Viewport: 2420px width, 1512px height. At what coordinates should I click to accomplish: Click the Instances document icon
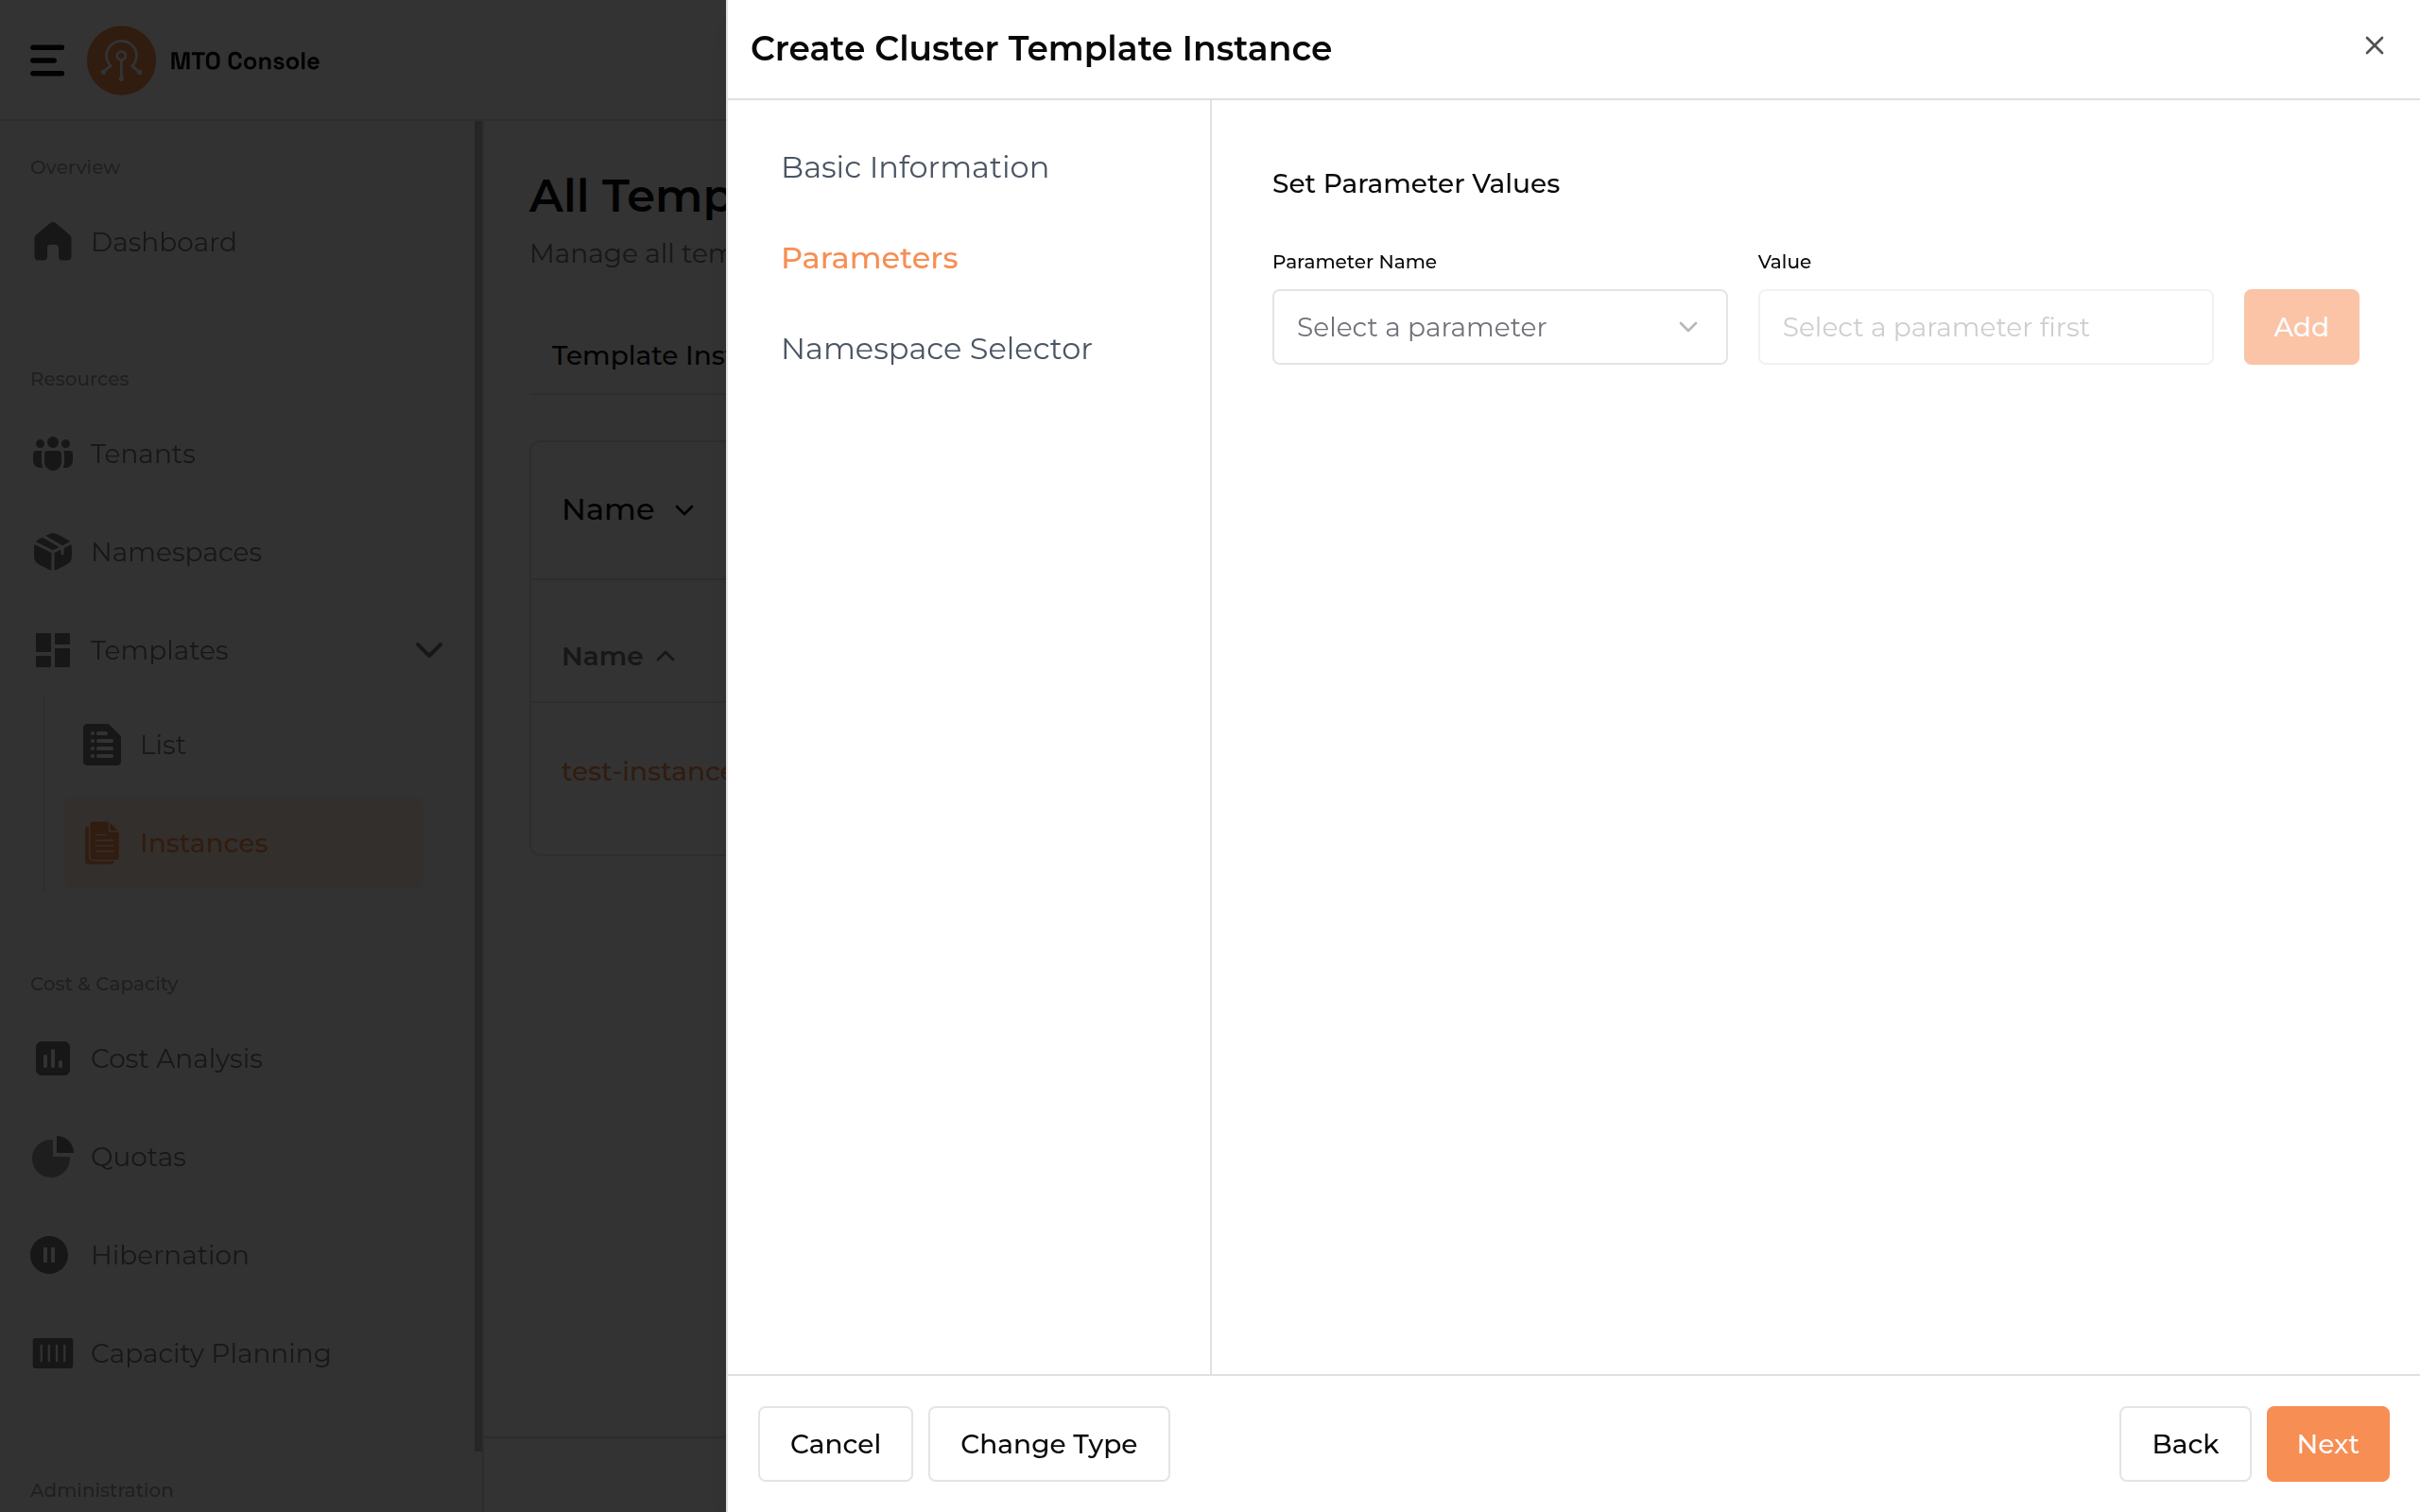[x=101, y=842]
